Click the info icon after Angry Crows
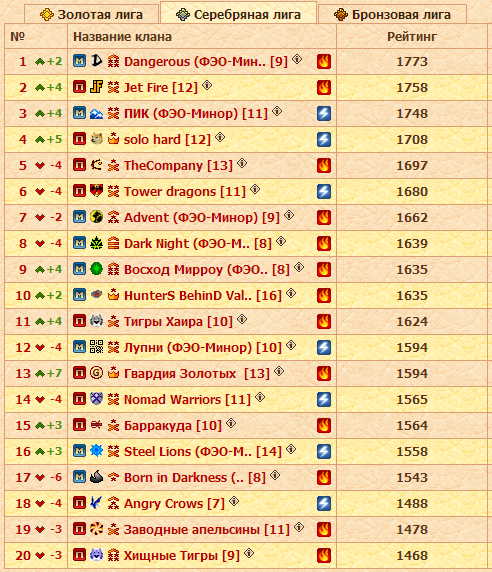 tap(234, 501)
